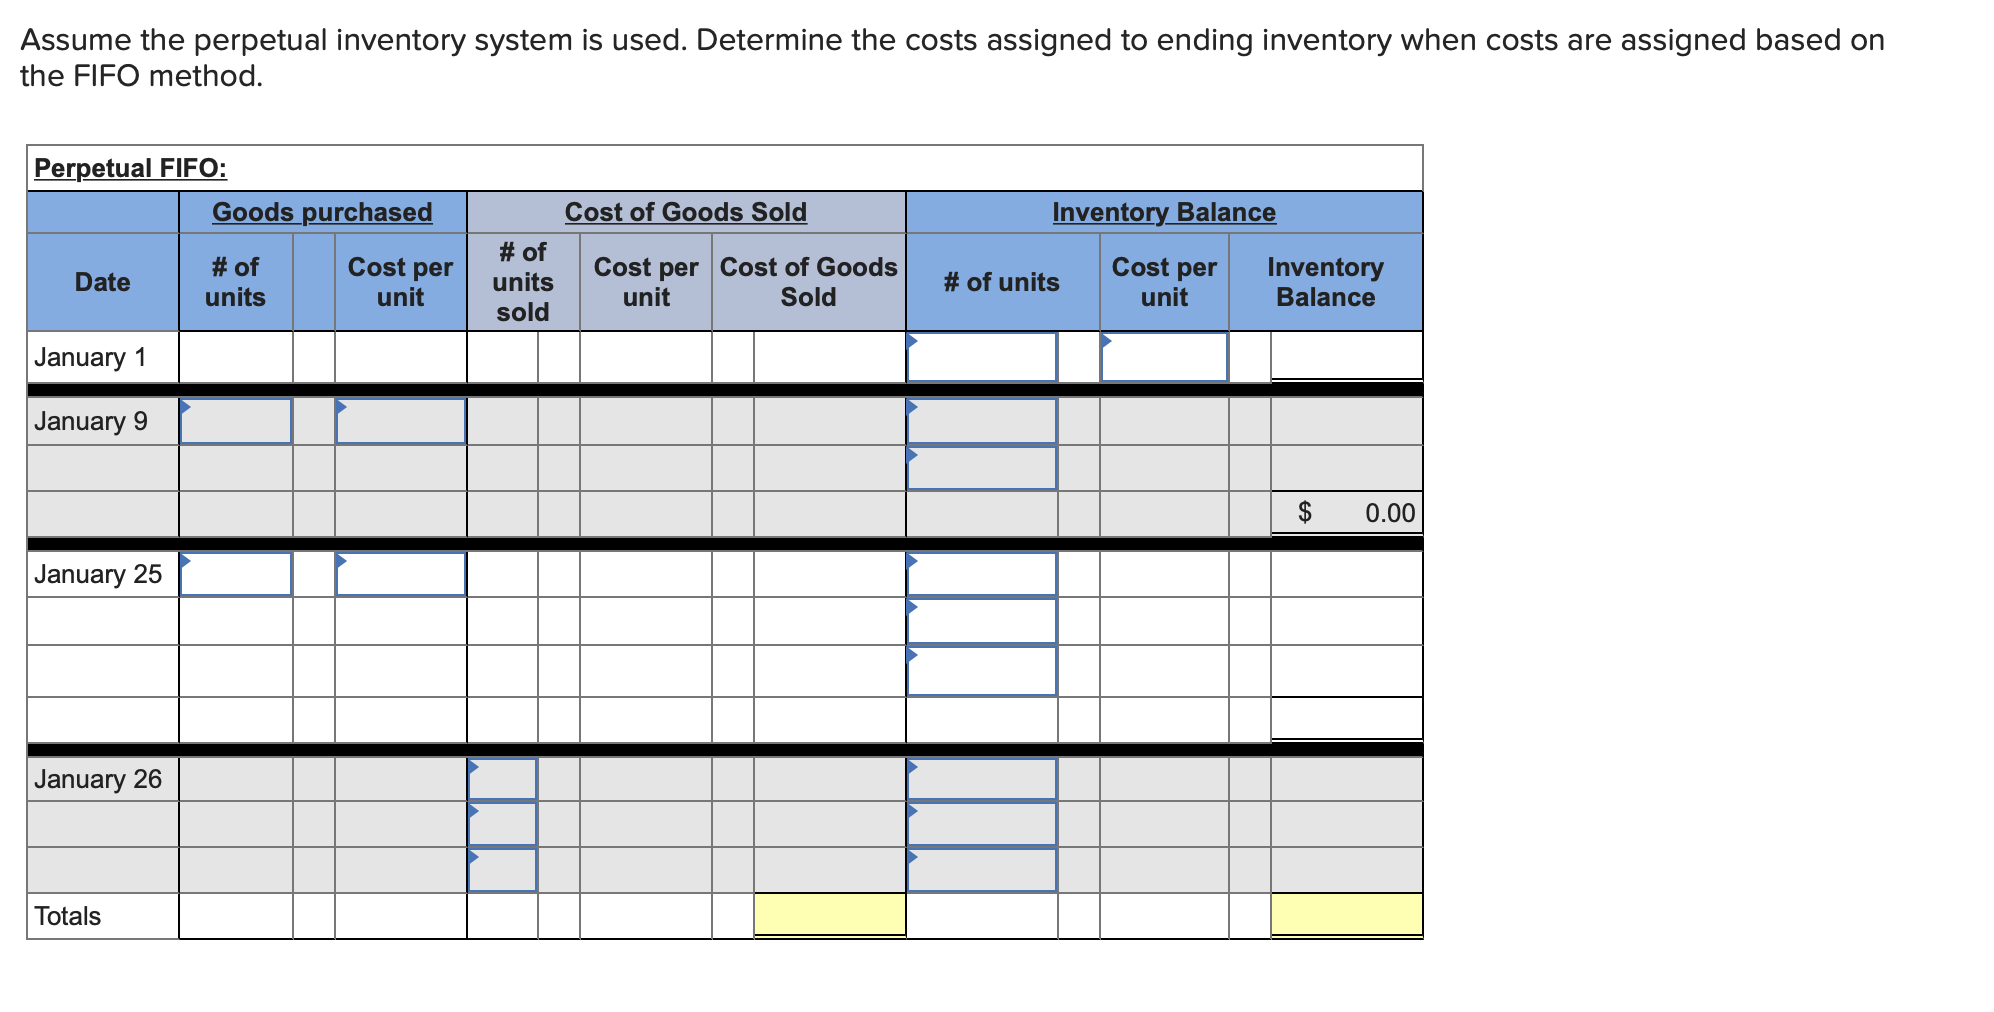Screen dimensions: 1994x1012
Task: Click the January 25 date label
Action: pyautogui.click(x=97, y=574)
